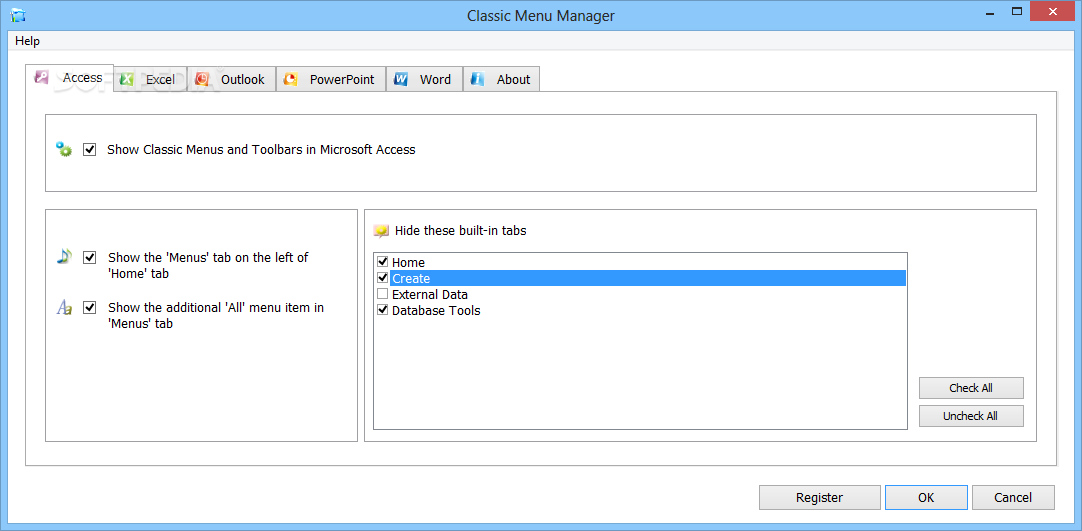Maximize the Classic Menu Manager window
The height and width of the screenshot is (531, 1082).
click(1016, 11)
